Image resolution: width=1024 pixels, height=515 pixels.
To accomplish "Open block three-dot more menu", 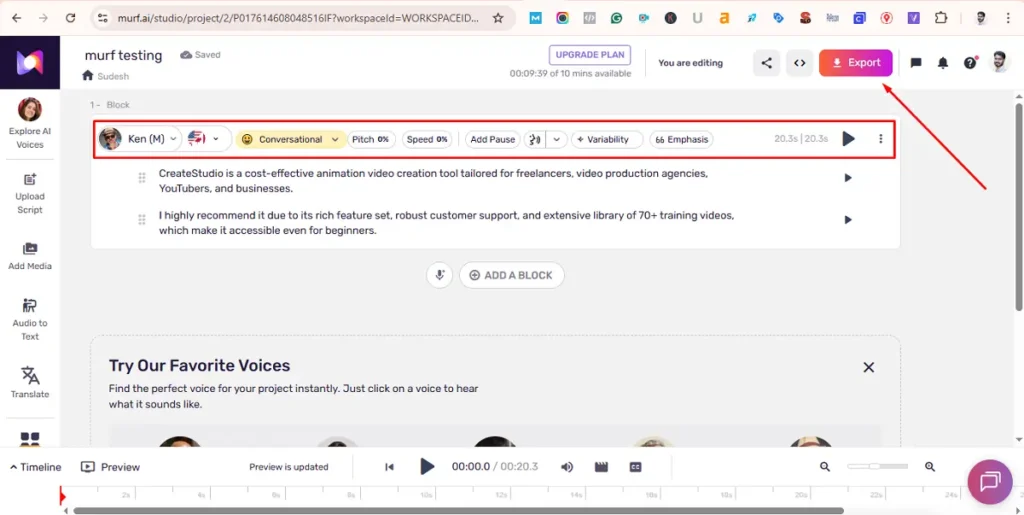I will click(x=880, y=138).
